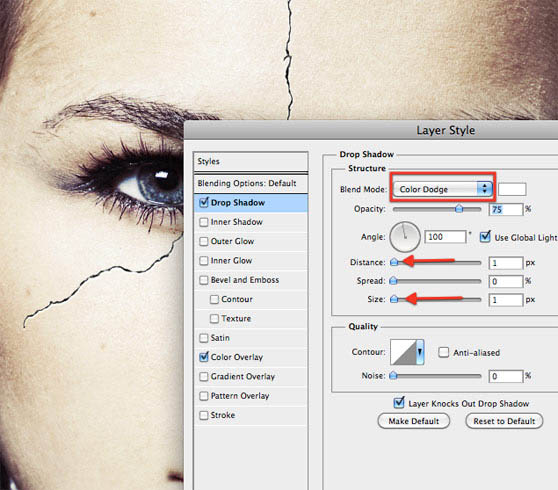Click the Reset to Default button
The width and height of the screenshot is (558, 490).
[x=504, y=421]
